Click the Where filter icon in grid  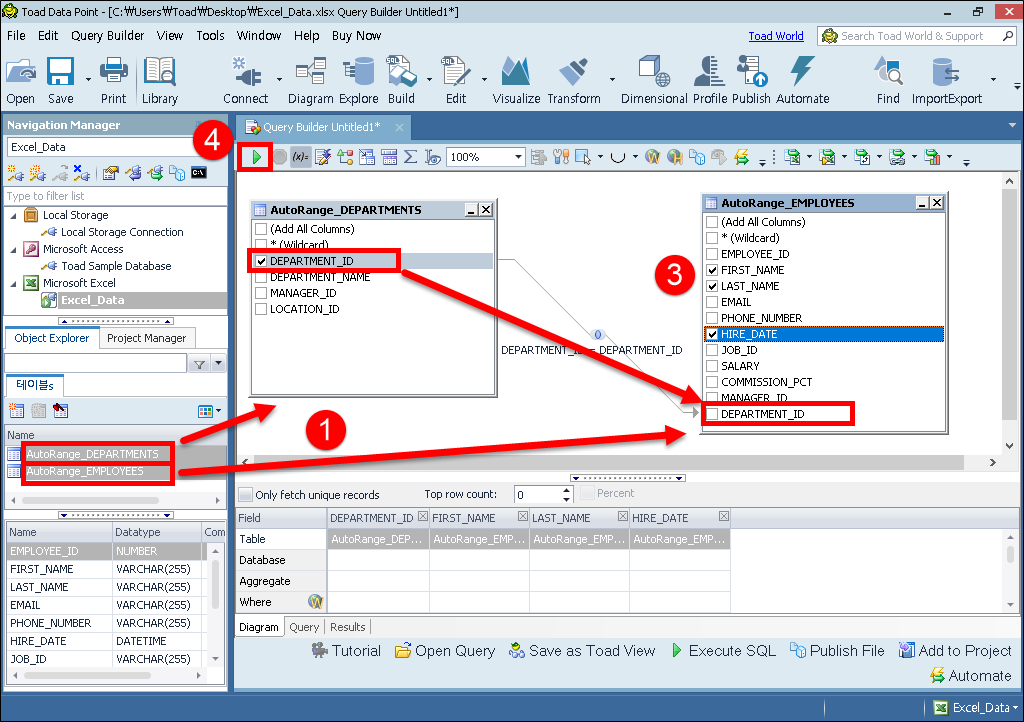point(315,601)
